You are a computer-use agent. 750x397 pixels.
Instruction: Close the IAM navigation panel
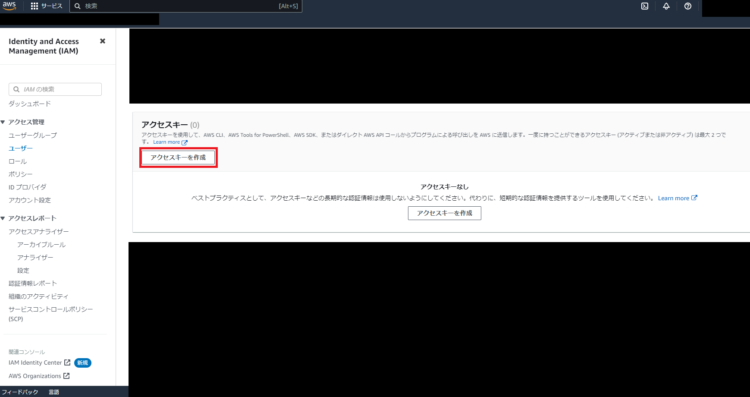[102, 41]
